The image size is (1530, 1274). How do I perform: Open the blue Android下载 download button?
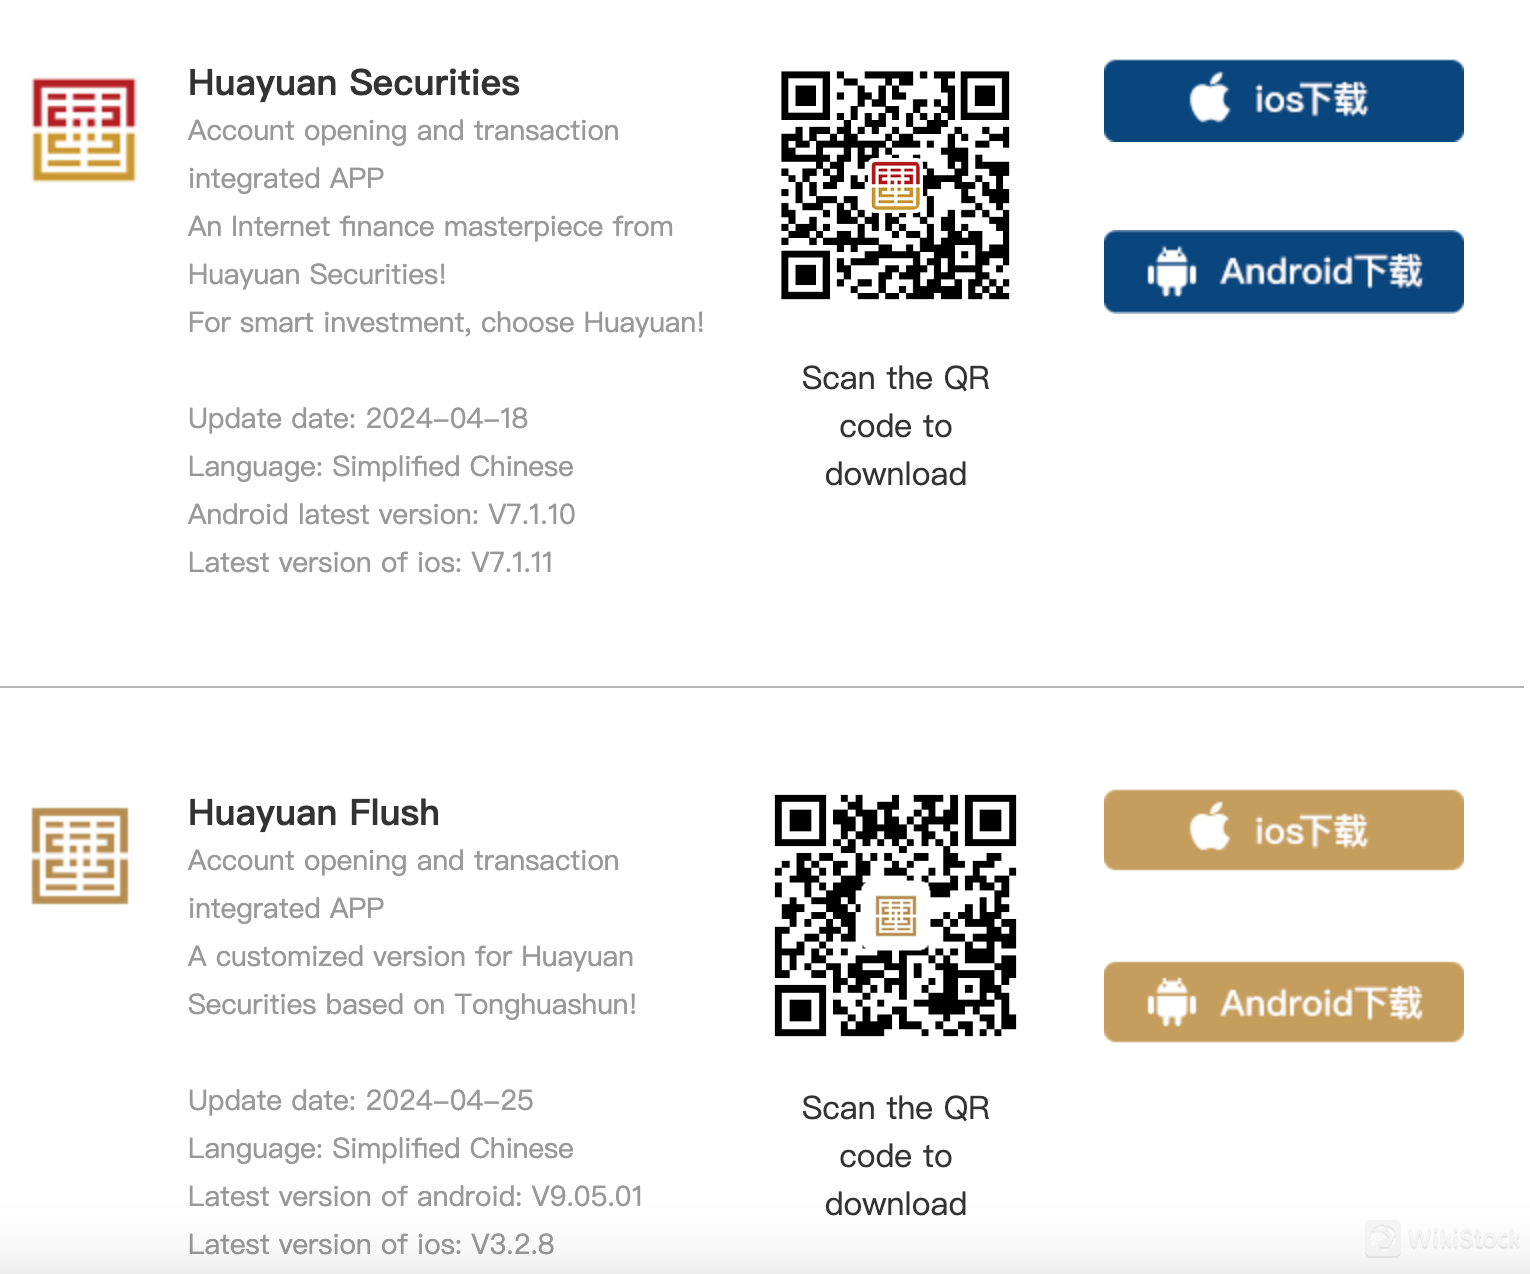pos(1283,271)
